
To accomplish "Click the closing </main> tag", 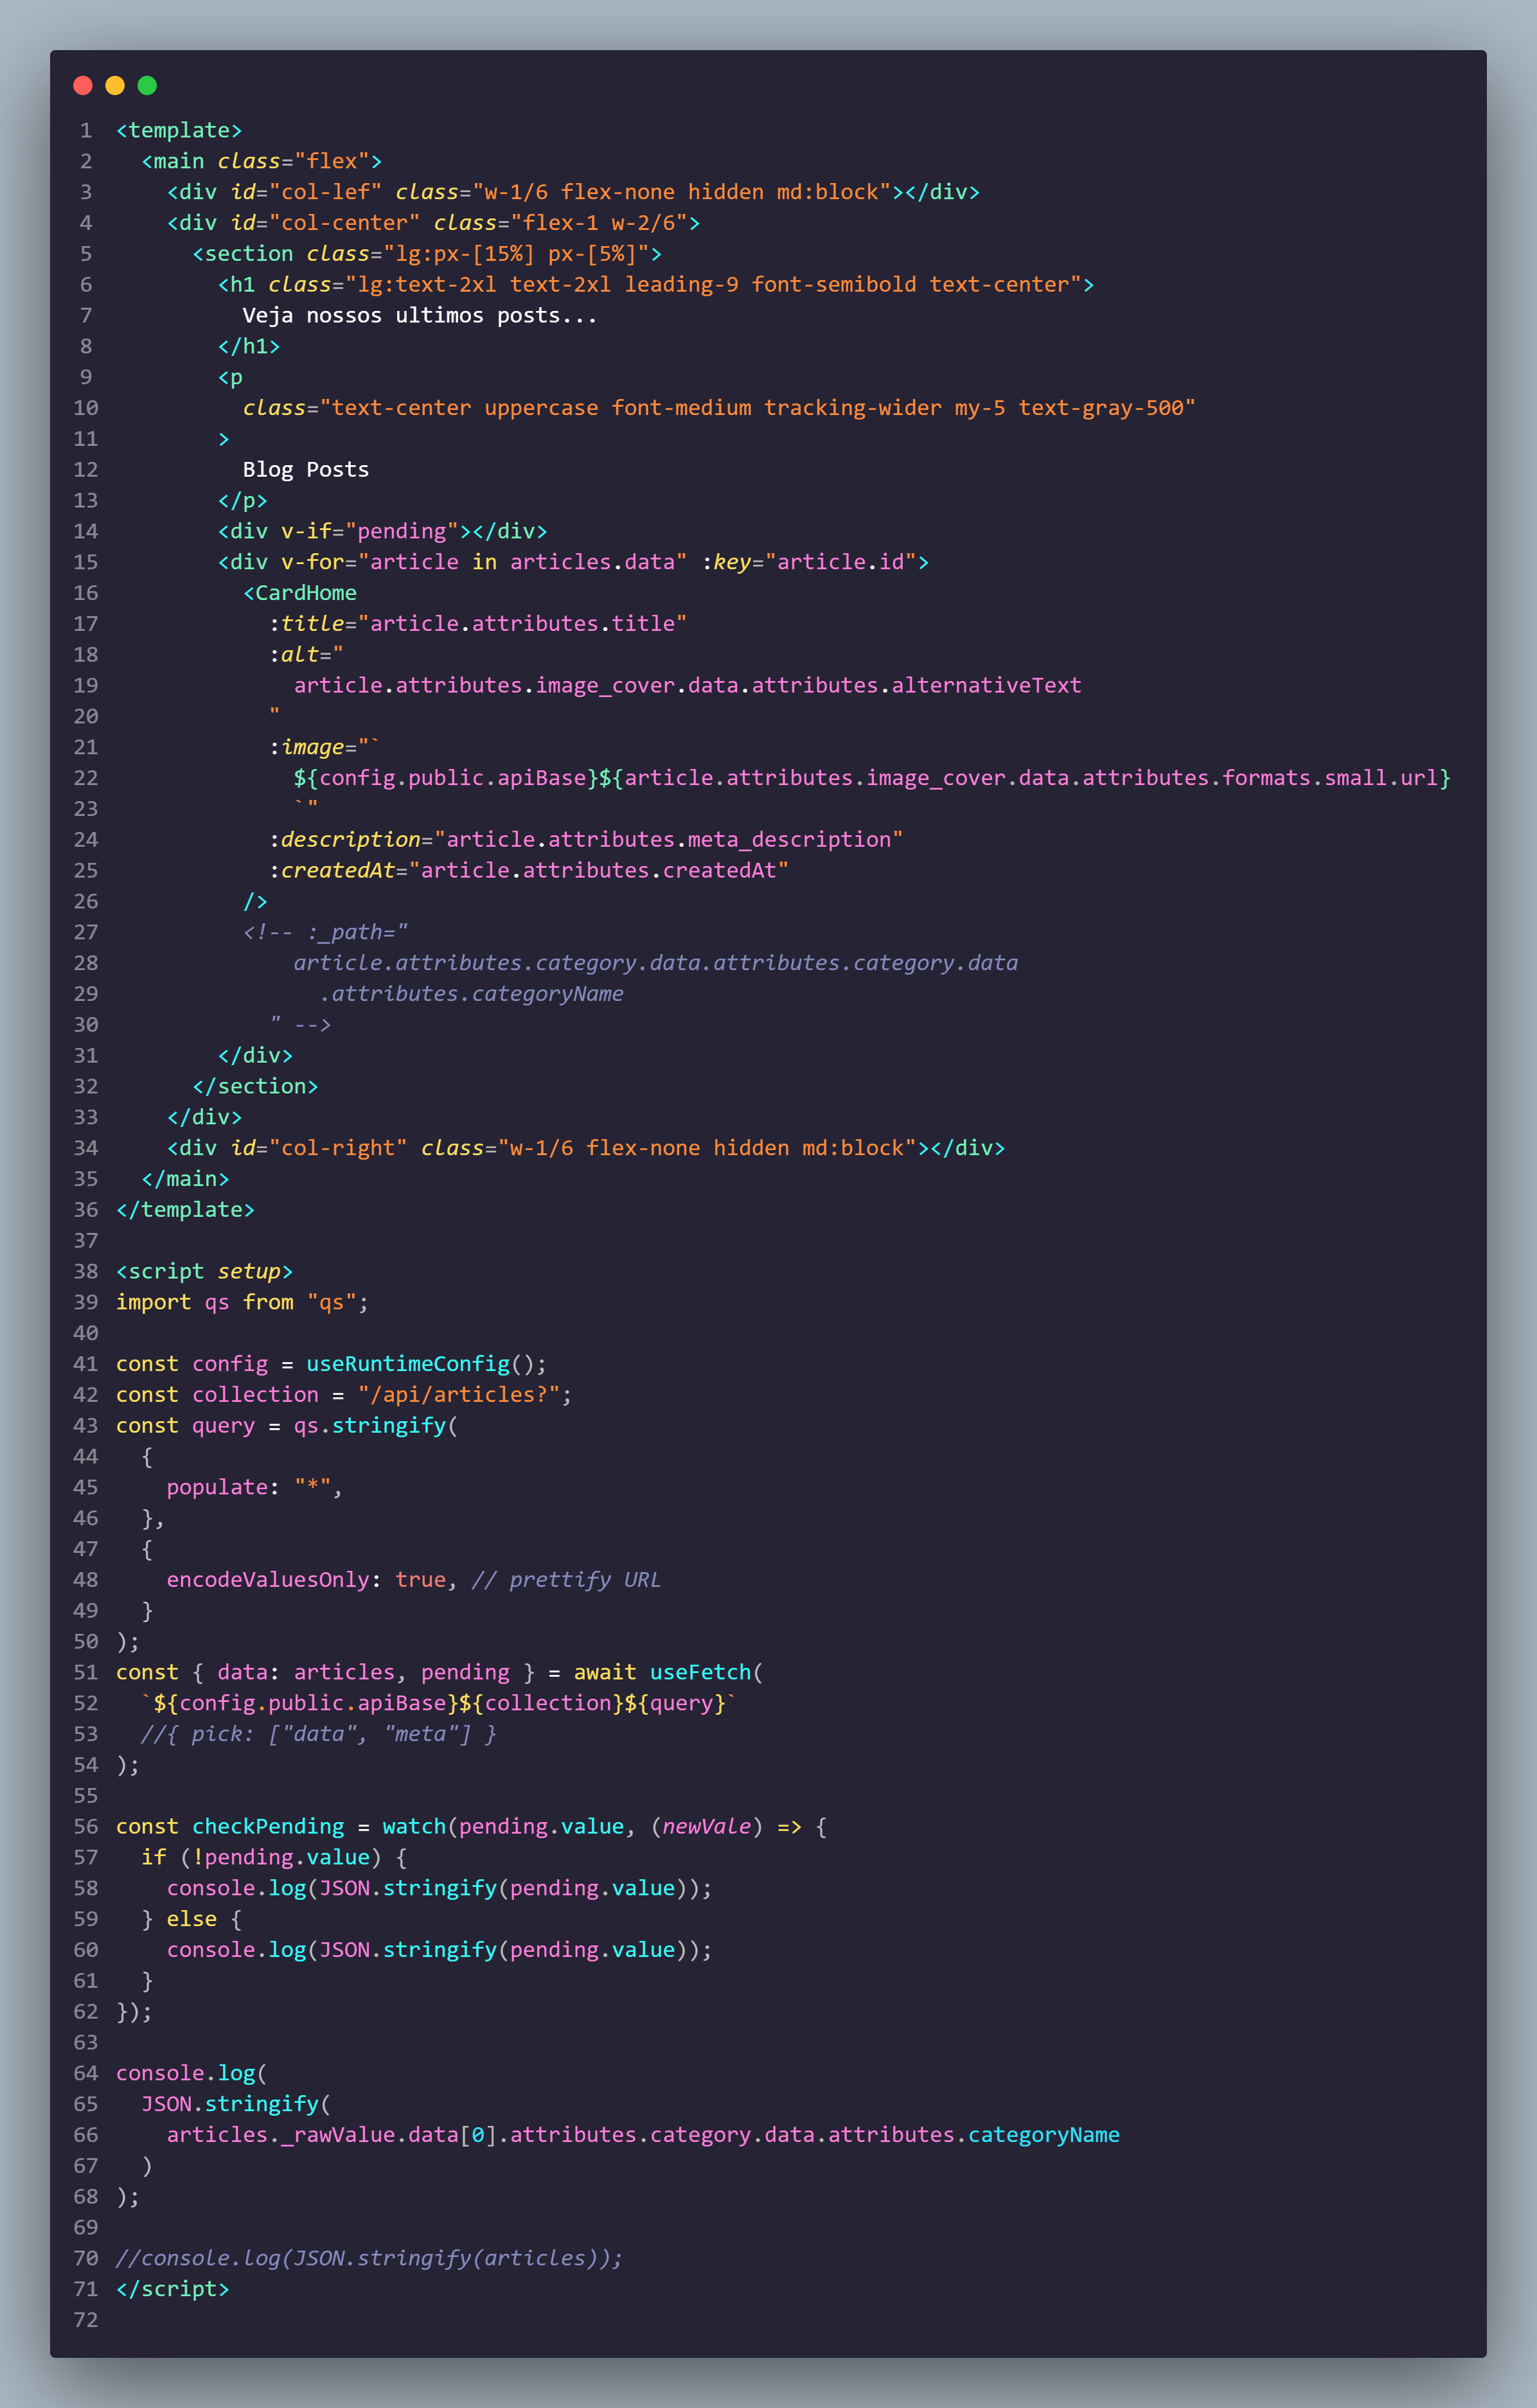I will tap(186, 1179).
